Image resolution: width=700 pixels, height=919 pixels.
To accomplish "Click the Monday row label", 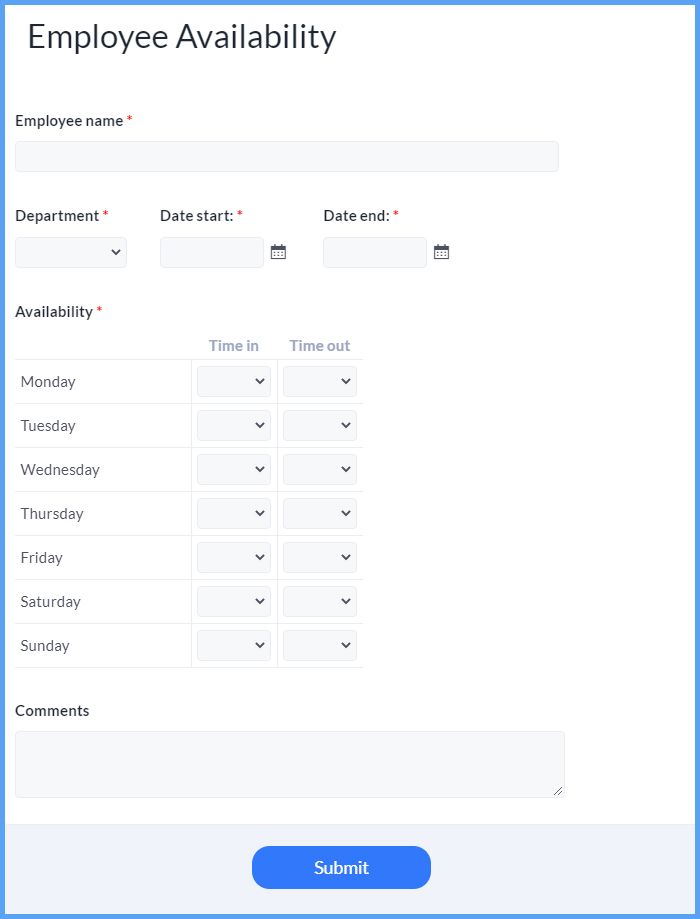I will [x=48, y=382].
